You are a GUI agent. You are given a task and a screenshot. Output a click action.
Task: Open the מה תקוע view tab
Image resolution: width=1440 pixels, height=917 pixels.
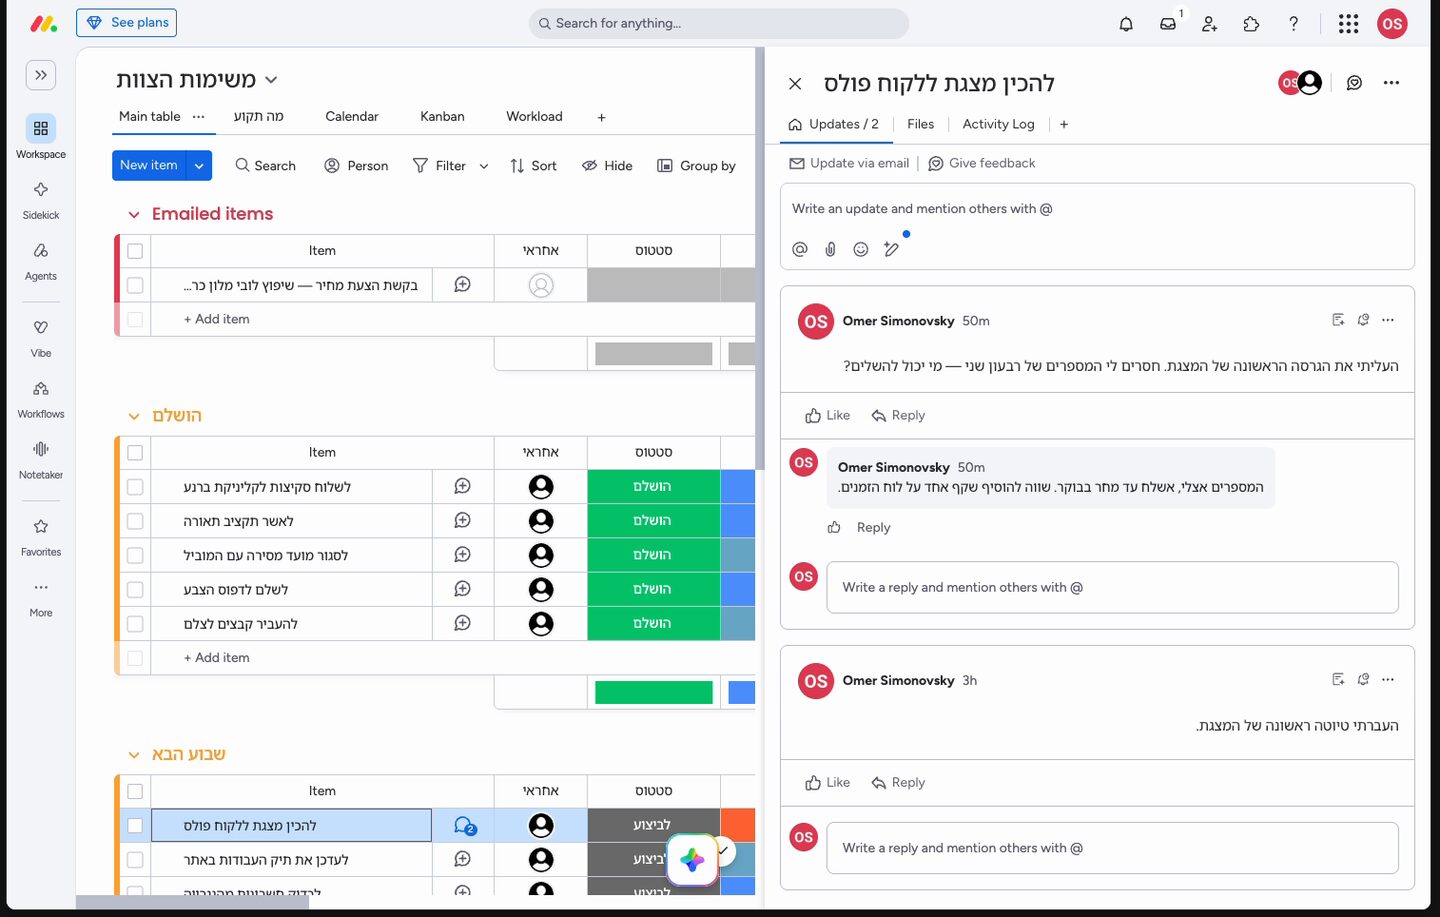click(x=259, y=117)
